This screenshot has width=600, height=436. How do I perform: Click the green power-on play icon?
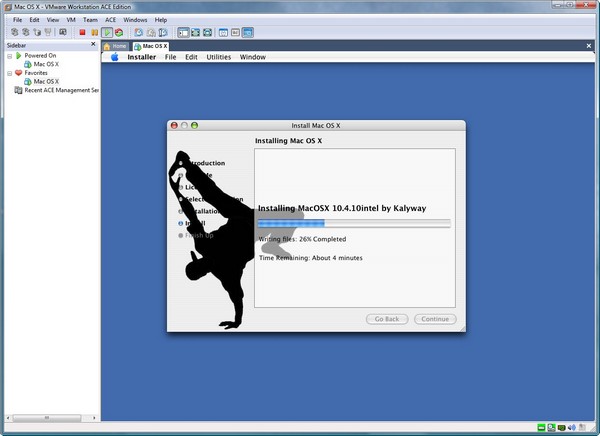[x=107, y=33]
